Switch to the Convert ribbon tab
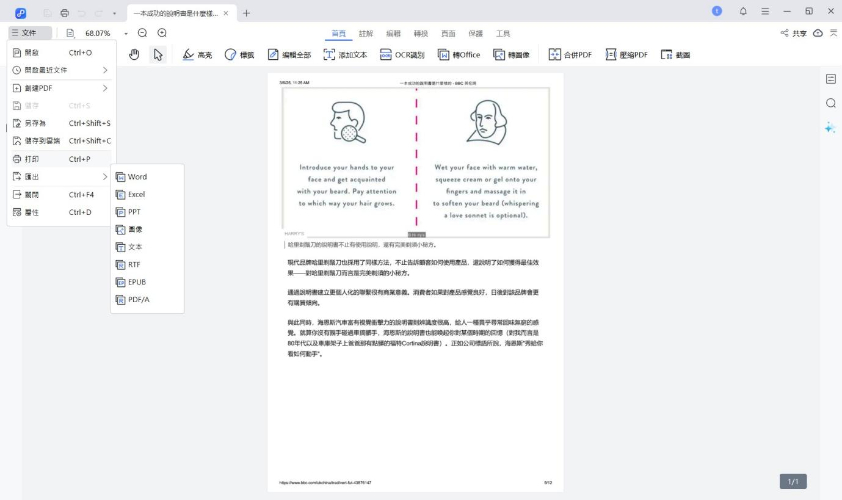The width and height of the screenshot is (842, 500). pos(420,33)
